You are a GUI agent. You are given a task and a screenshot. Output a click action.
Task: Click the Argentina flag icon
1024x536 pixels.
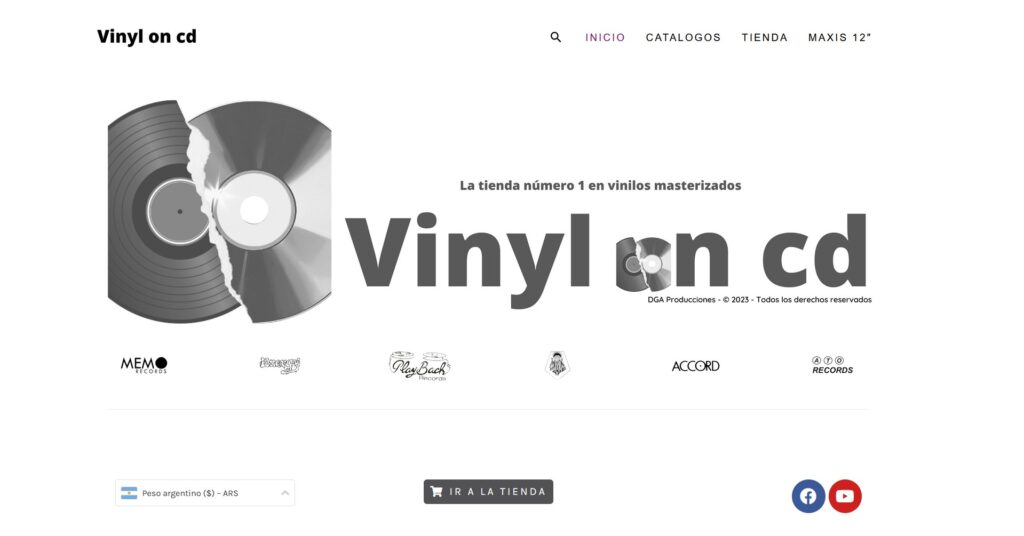[129, 493]
